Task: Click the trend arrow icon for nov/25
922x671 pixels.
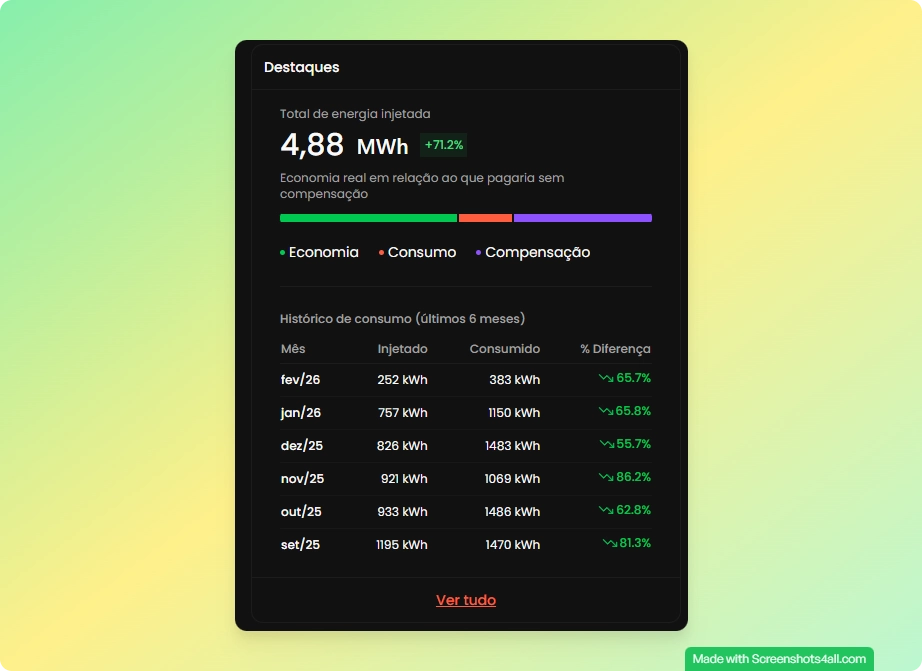Action: point(606,477)
